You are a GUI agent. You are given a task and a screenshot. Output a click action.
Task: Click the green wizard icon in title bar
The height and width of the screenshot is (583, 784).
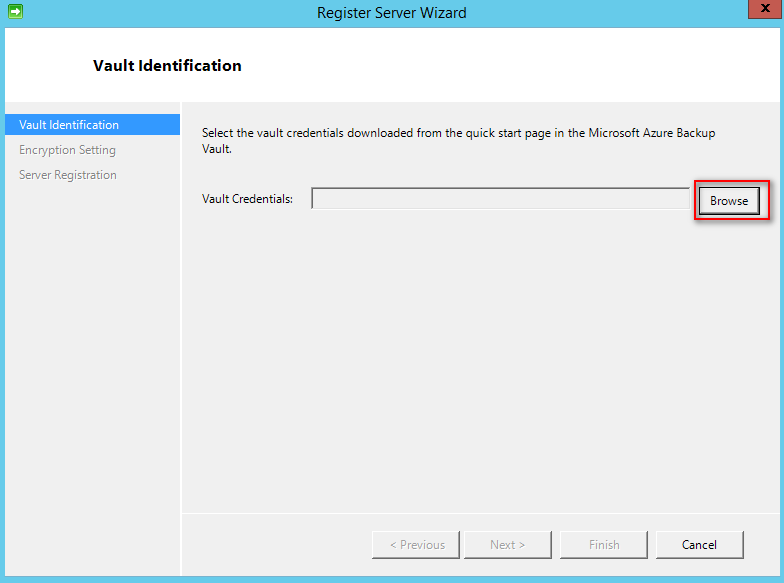14,13
